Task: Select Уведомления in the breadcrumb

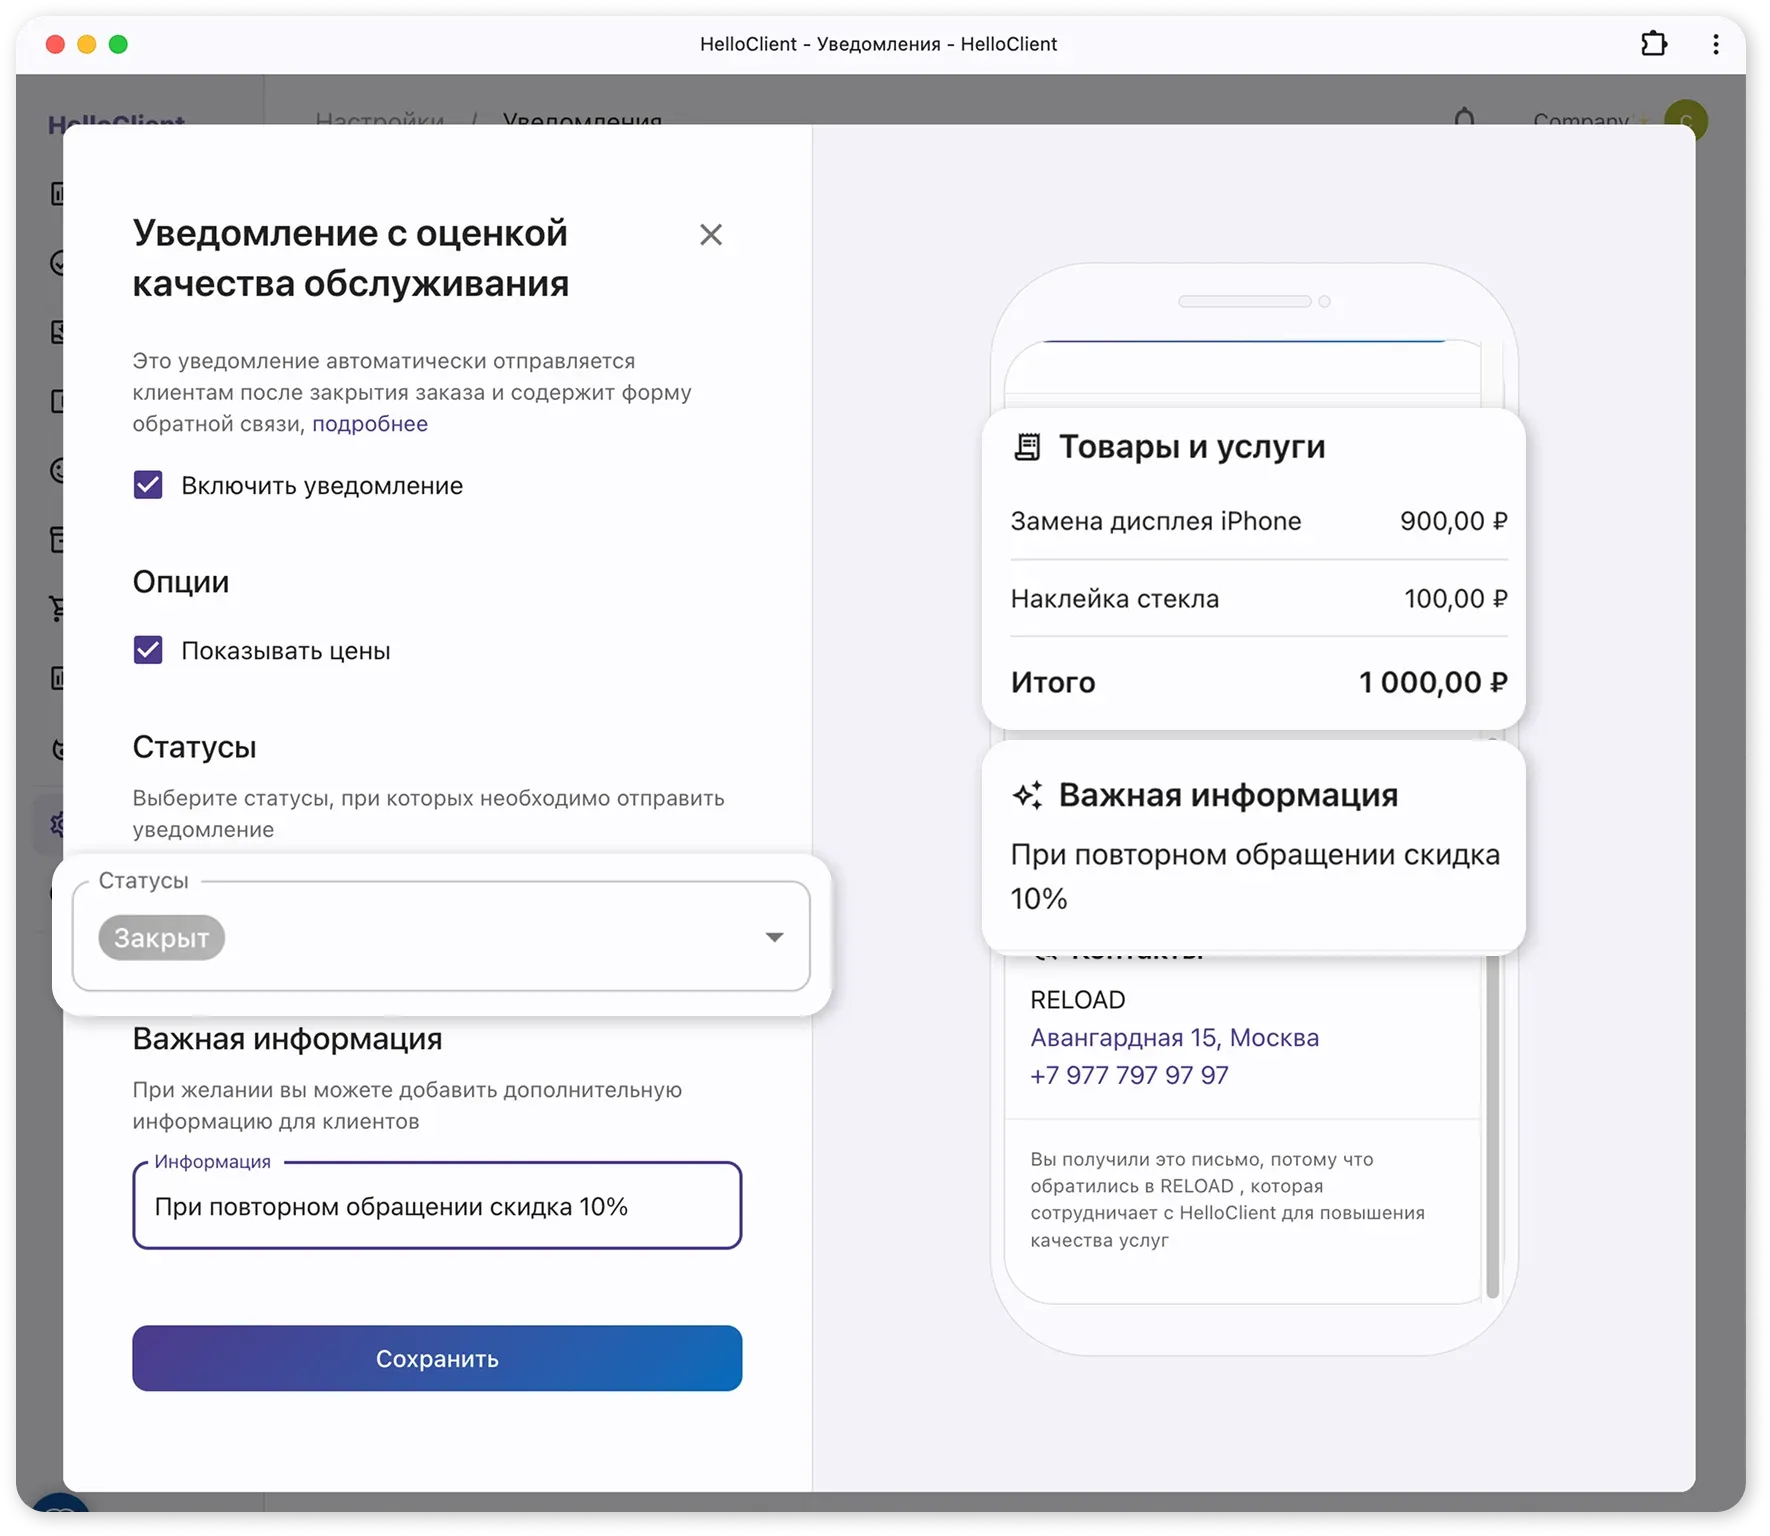Action: pos(583,121)
